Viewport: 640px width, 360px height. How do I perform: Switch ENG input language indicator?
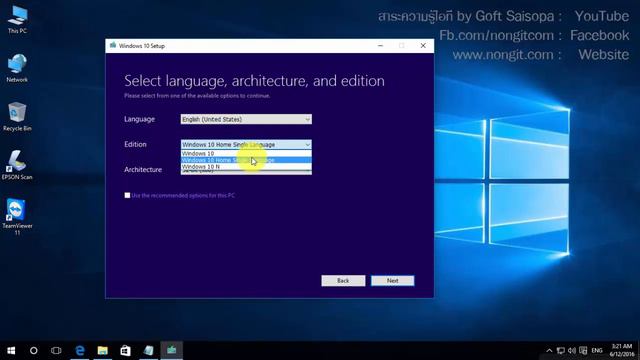tap(597, 351)
